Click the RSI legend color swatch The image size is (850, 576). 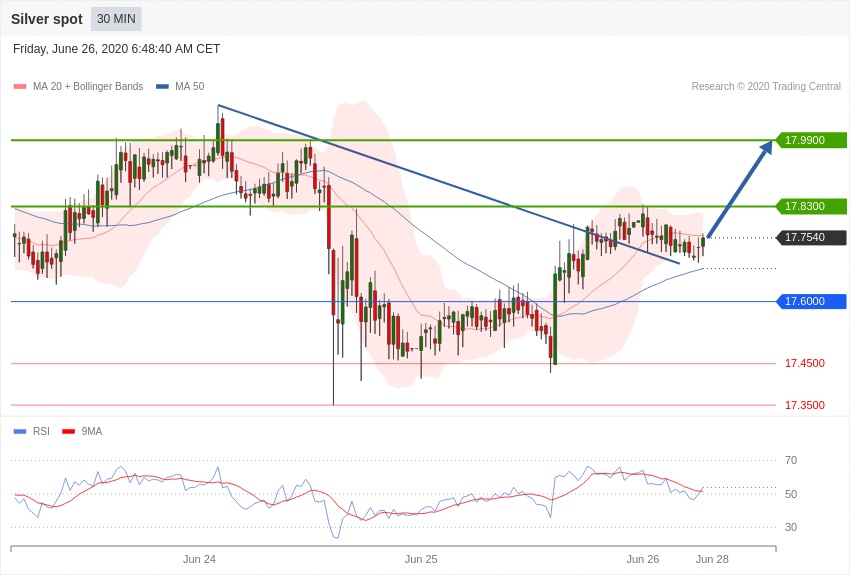(20, 432)
